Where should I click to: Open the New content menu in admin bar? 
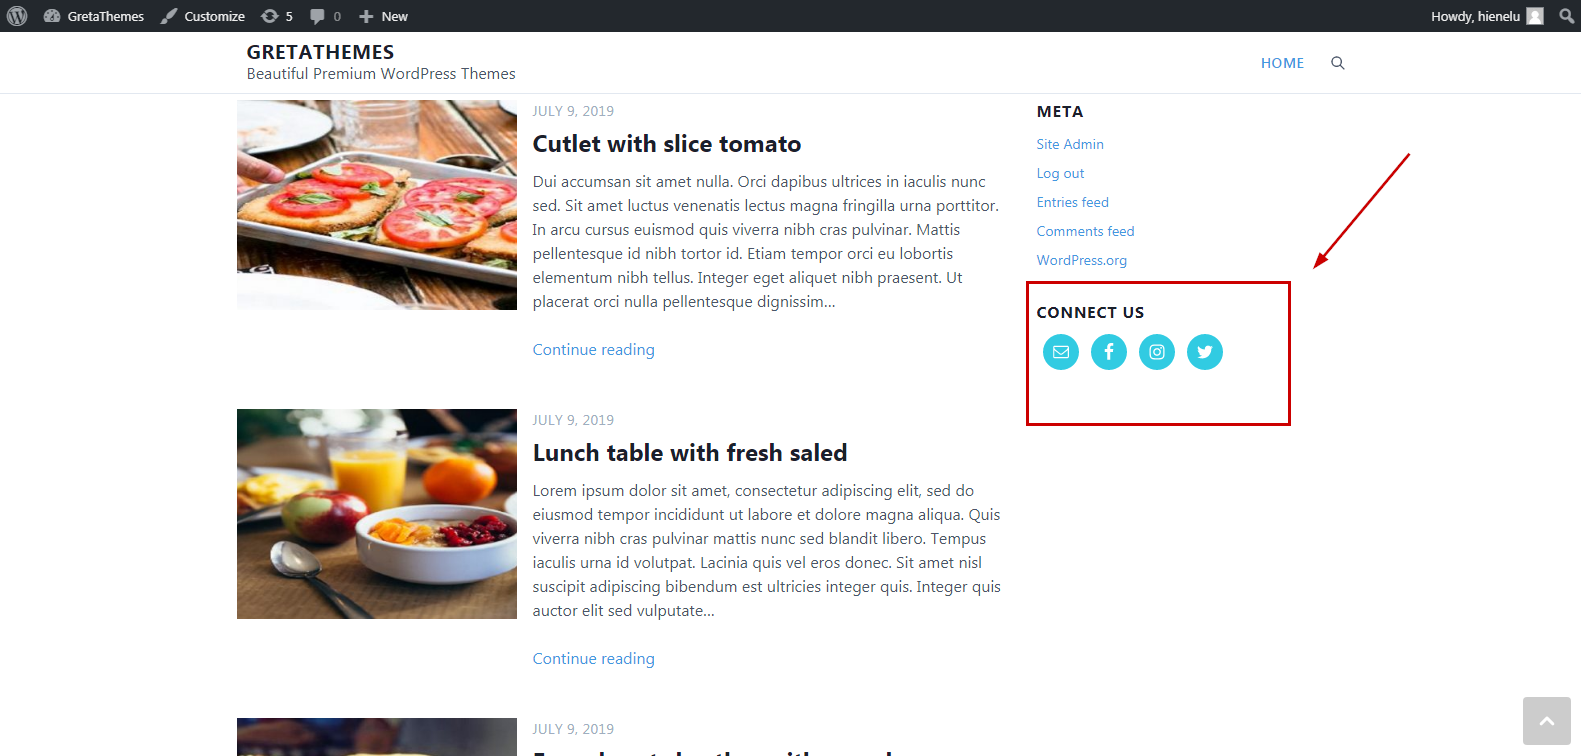(x=381, y=15)
